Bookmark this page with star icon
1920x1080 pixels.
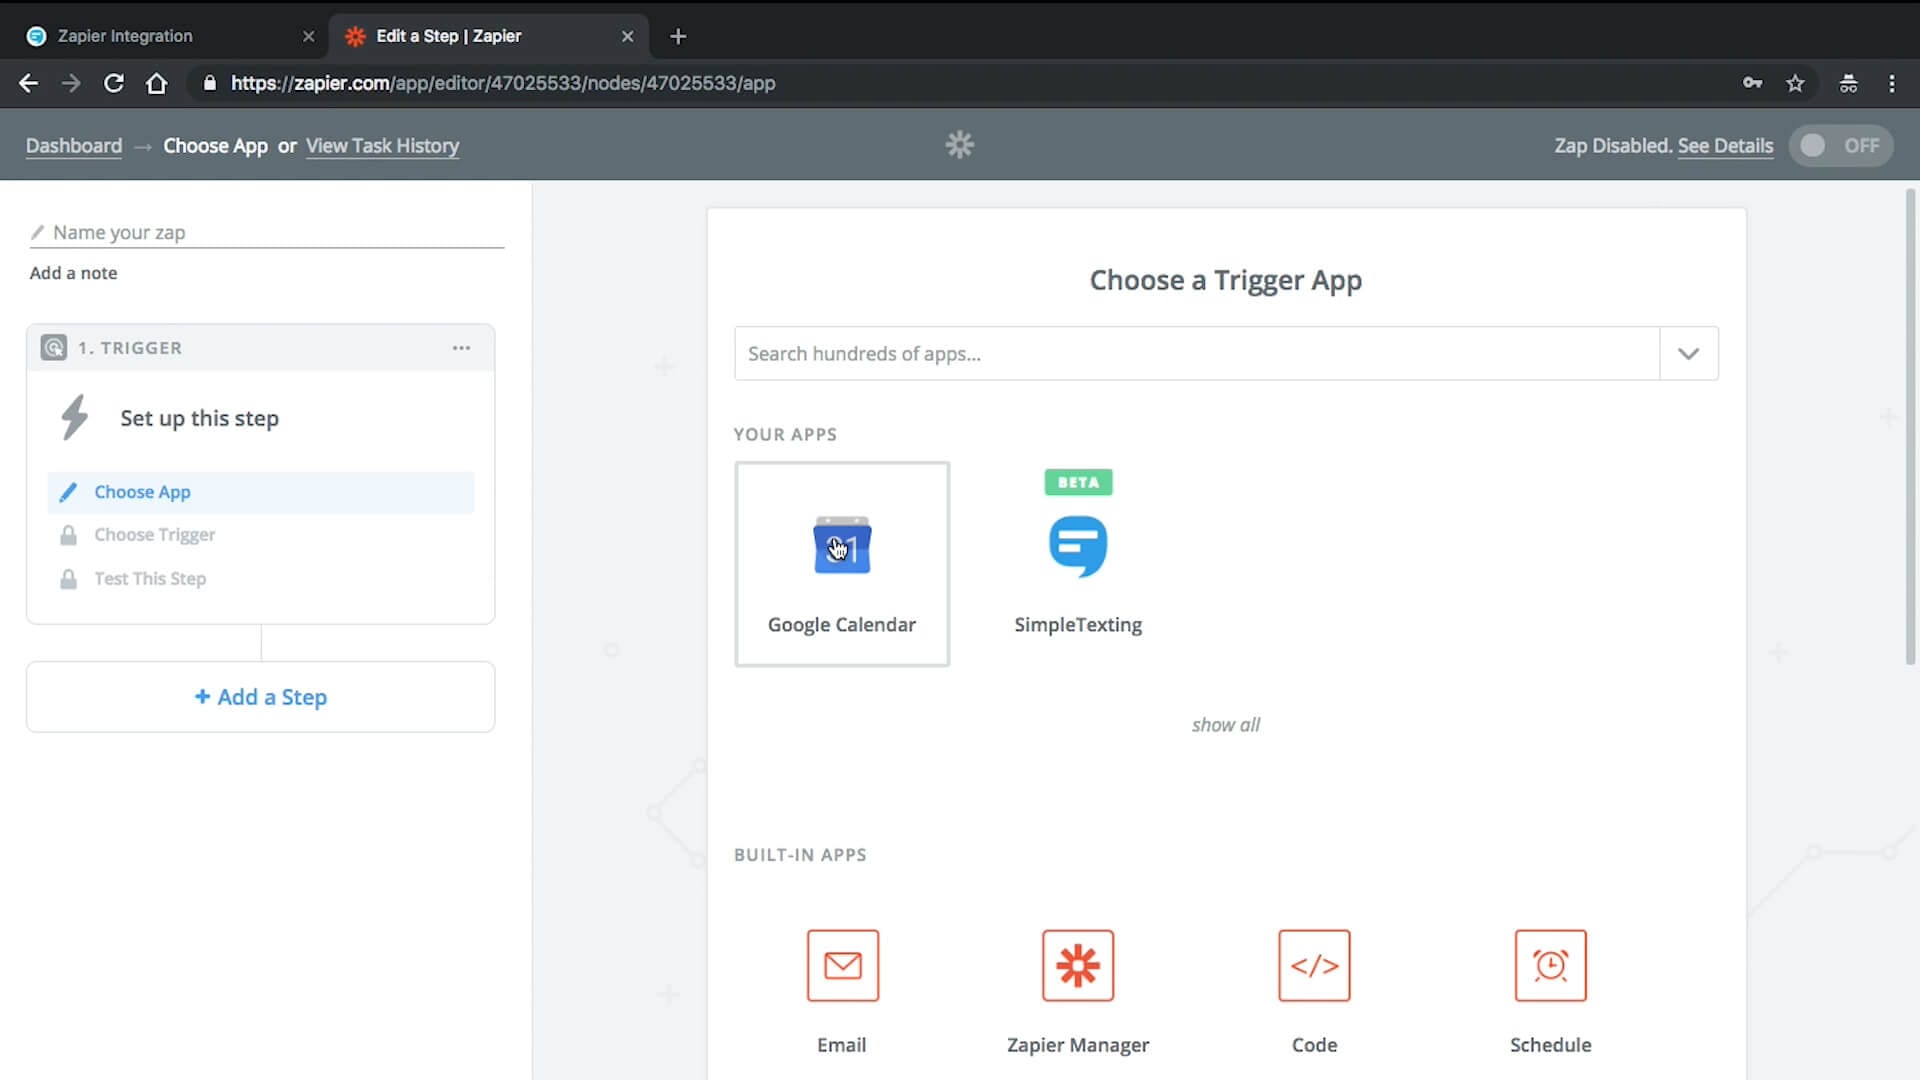[x=1795, y=83]
